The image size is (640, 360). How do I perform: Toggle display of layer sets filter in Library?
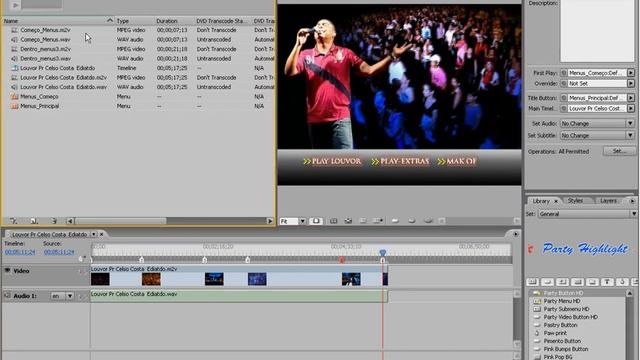[592, 282]
